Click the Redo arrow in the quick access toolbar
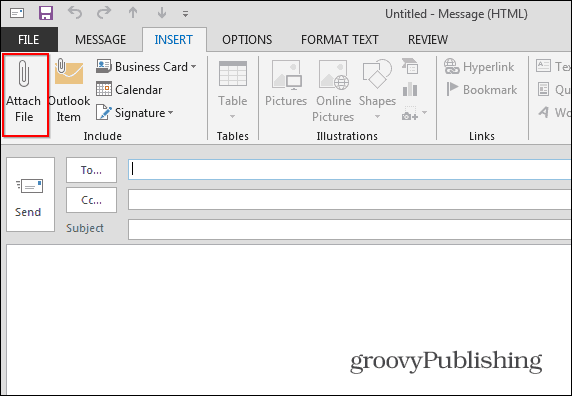The height and width of the screenshot is (396, 572). pos(104,13)
